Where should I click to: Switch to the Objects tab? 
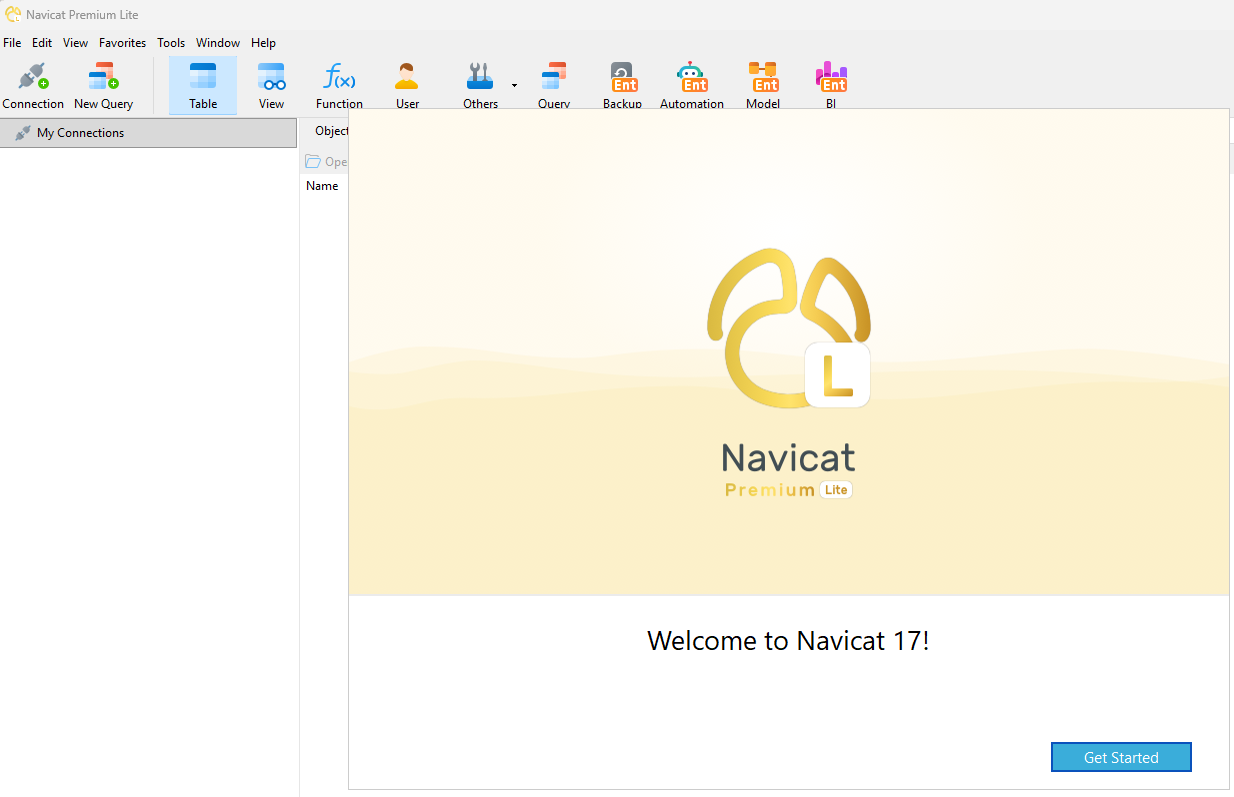pyautogui.click(x=331, y=131)
